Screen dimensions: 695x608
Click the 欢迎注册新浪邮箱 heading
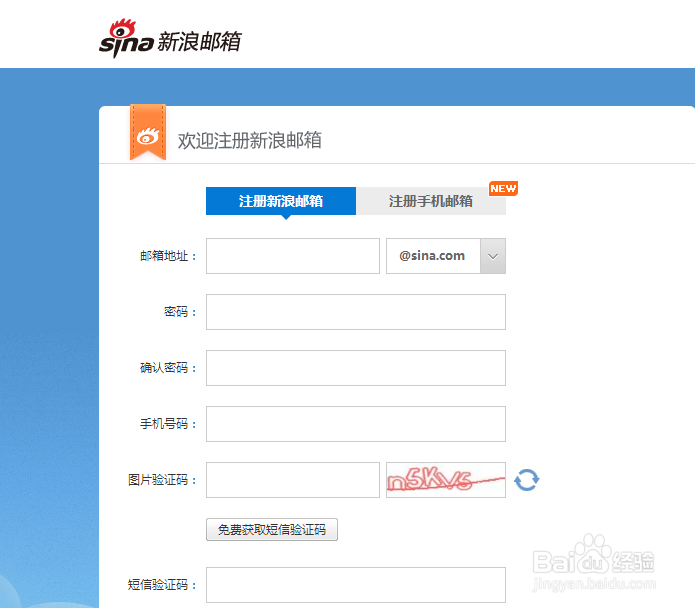[x=250, y=140]
